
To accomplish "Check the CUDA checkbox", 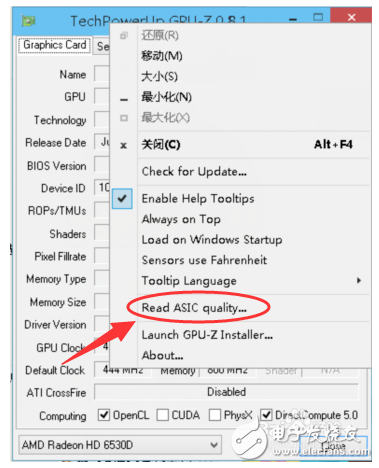I will tap(162, 415).
